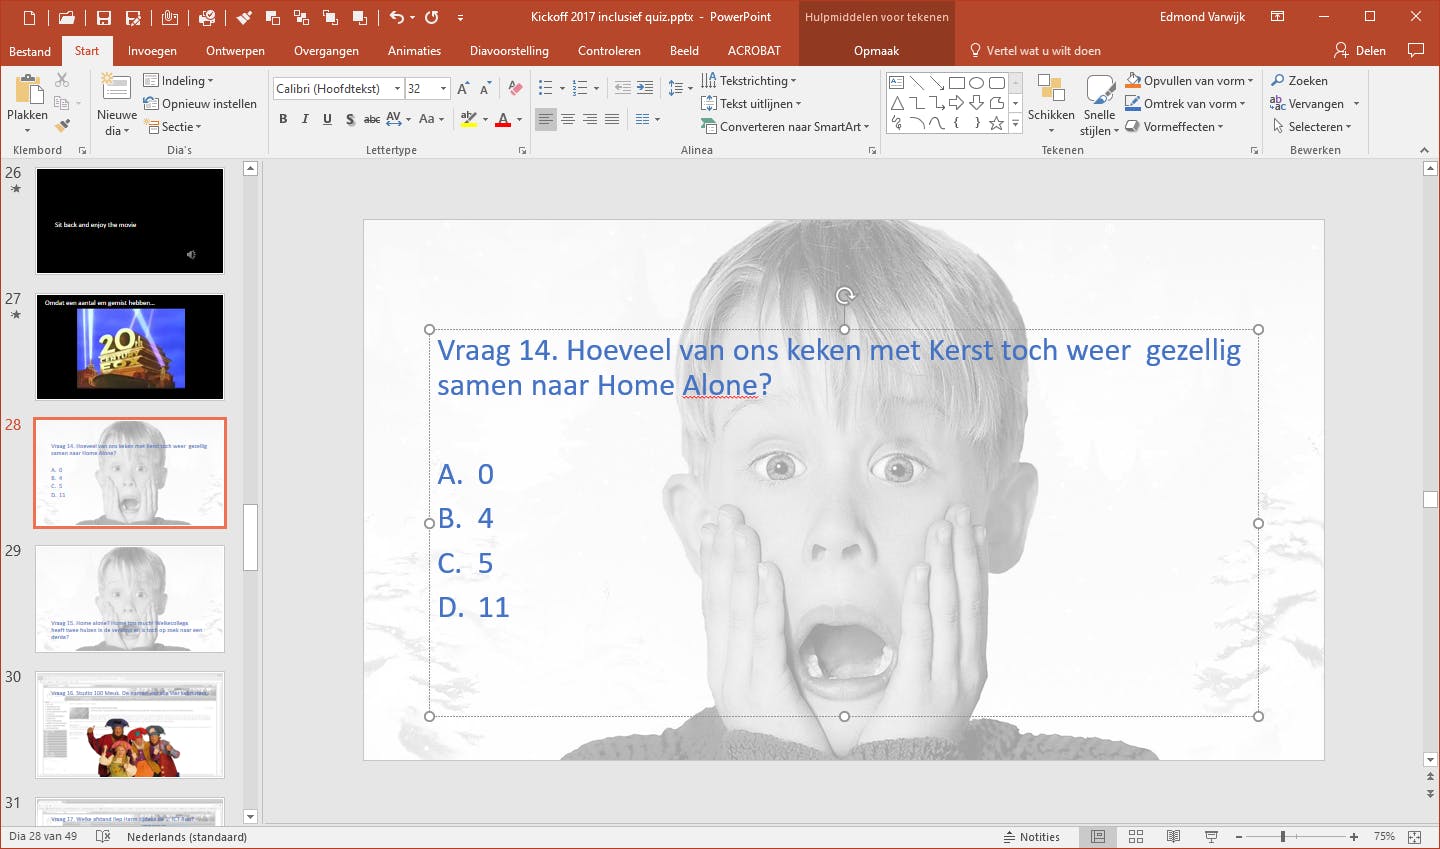Toggle underline formatting
Screen dimensions: 1440x849
327,119
